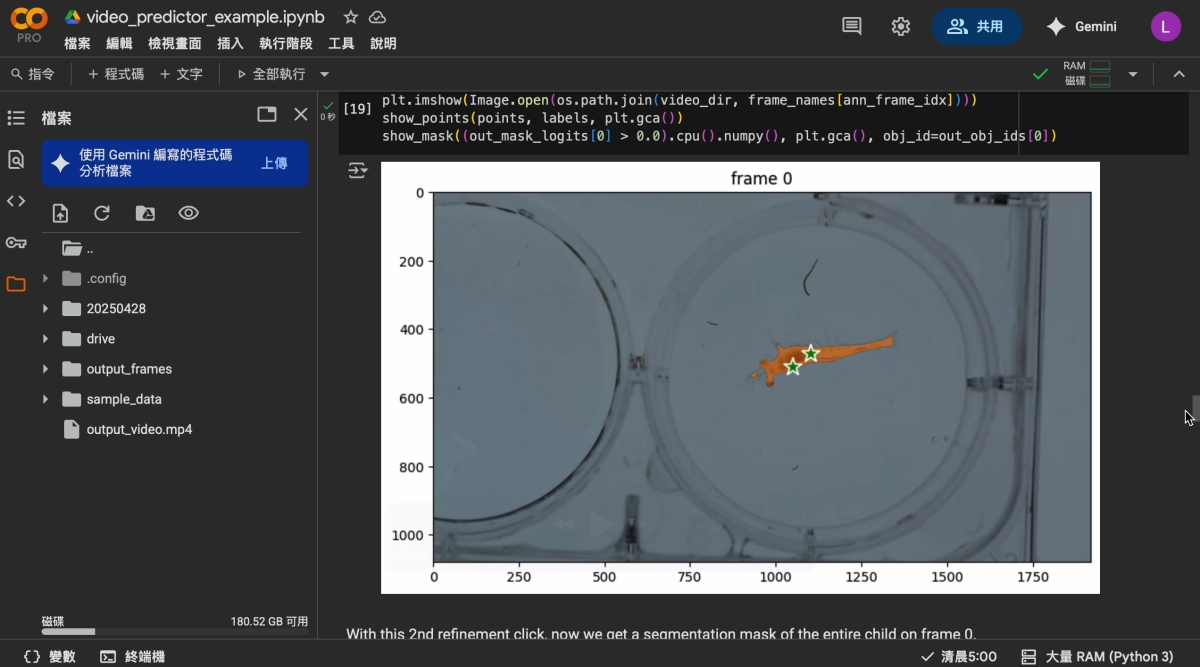Refresh the file browser listing

tap(102, 213)
